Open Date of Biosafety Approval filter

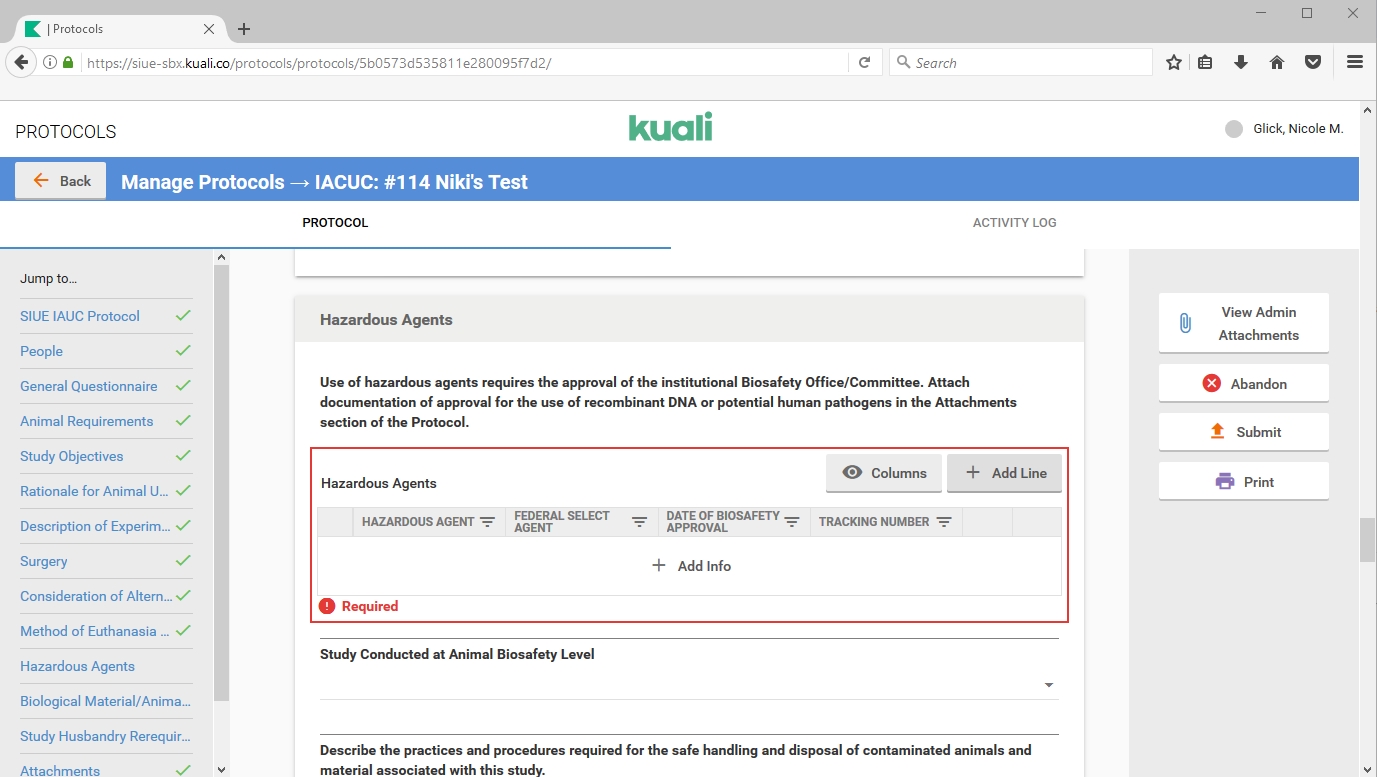(791, 522)
